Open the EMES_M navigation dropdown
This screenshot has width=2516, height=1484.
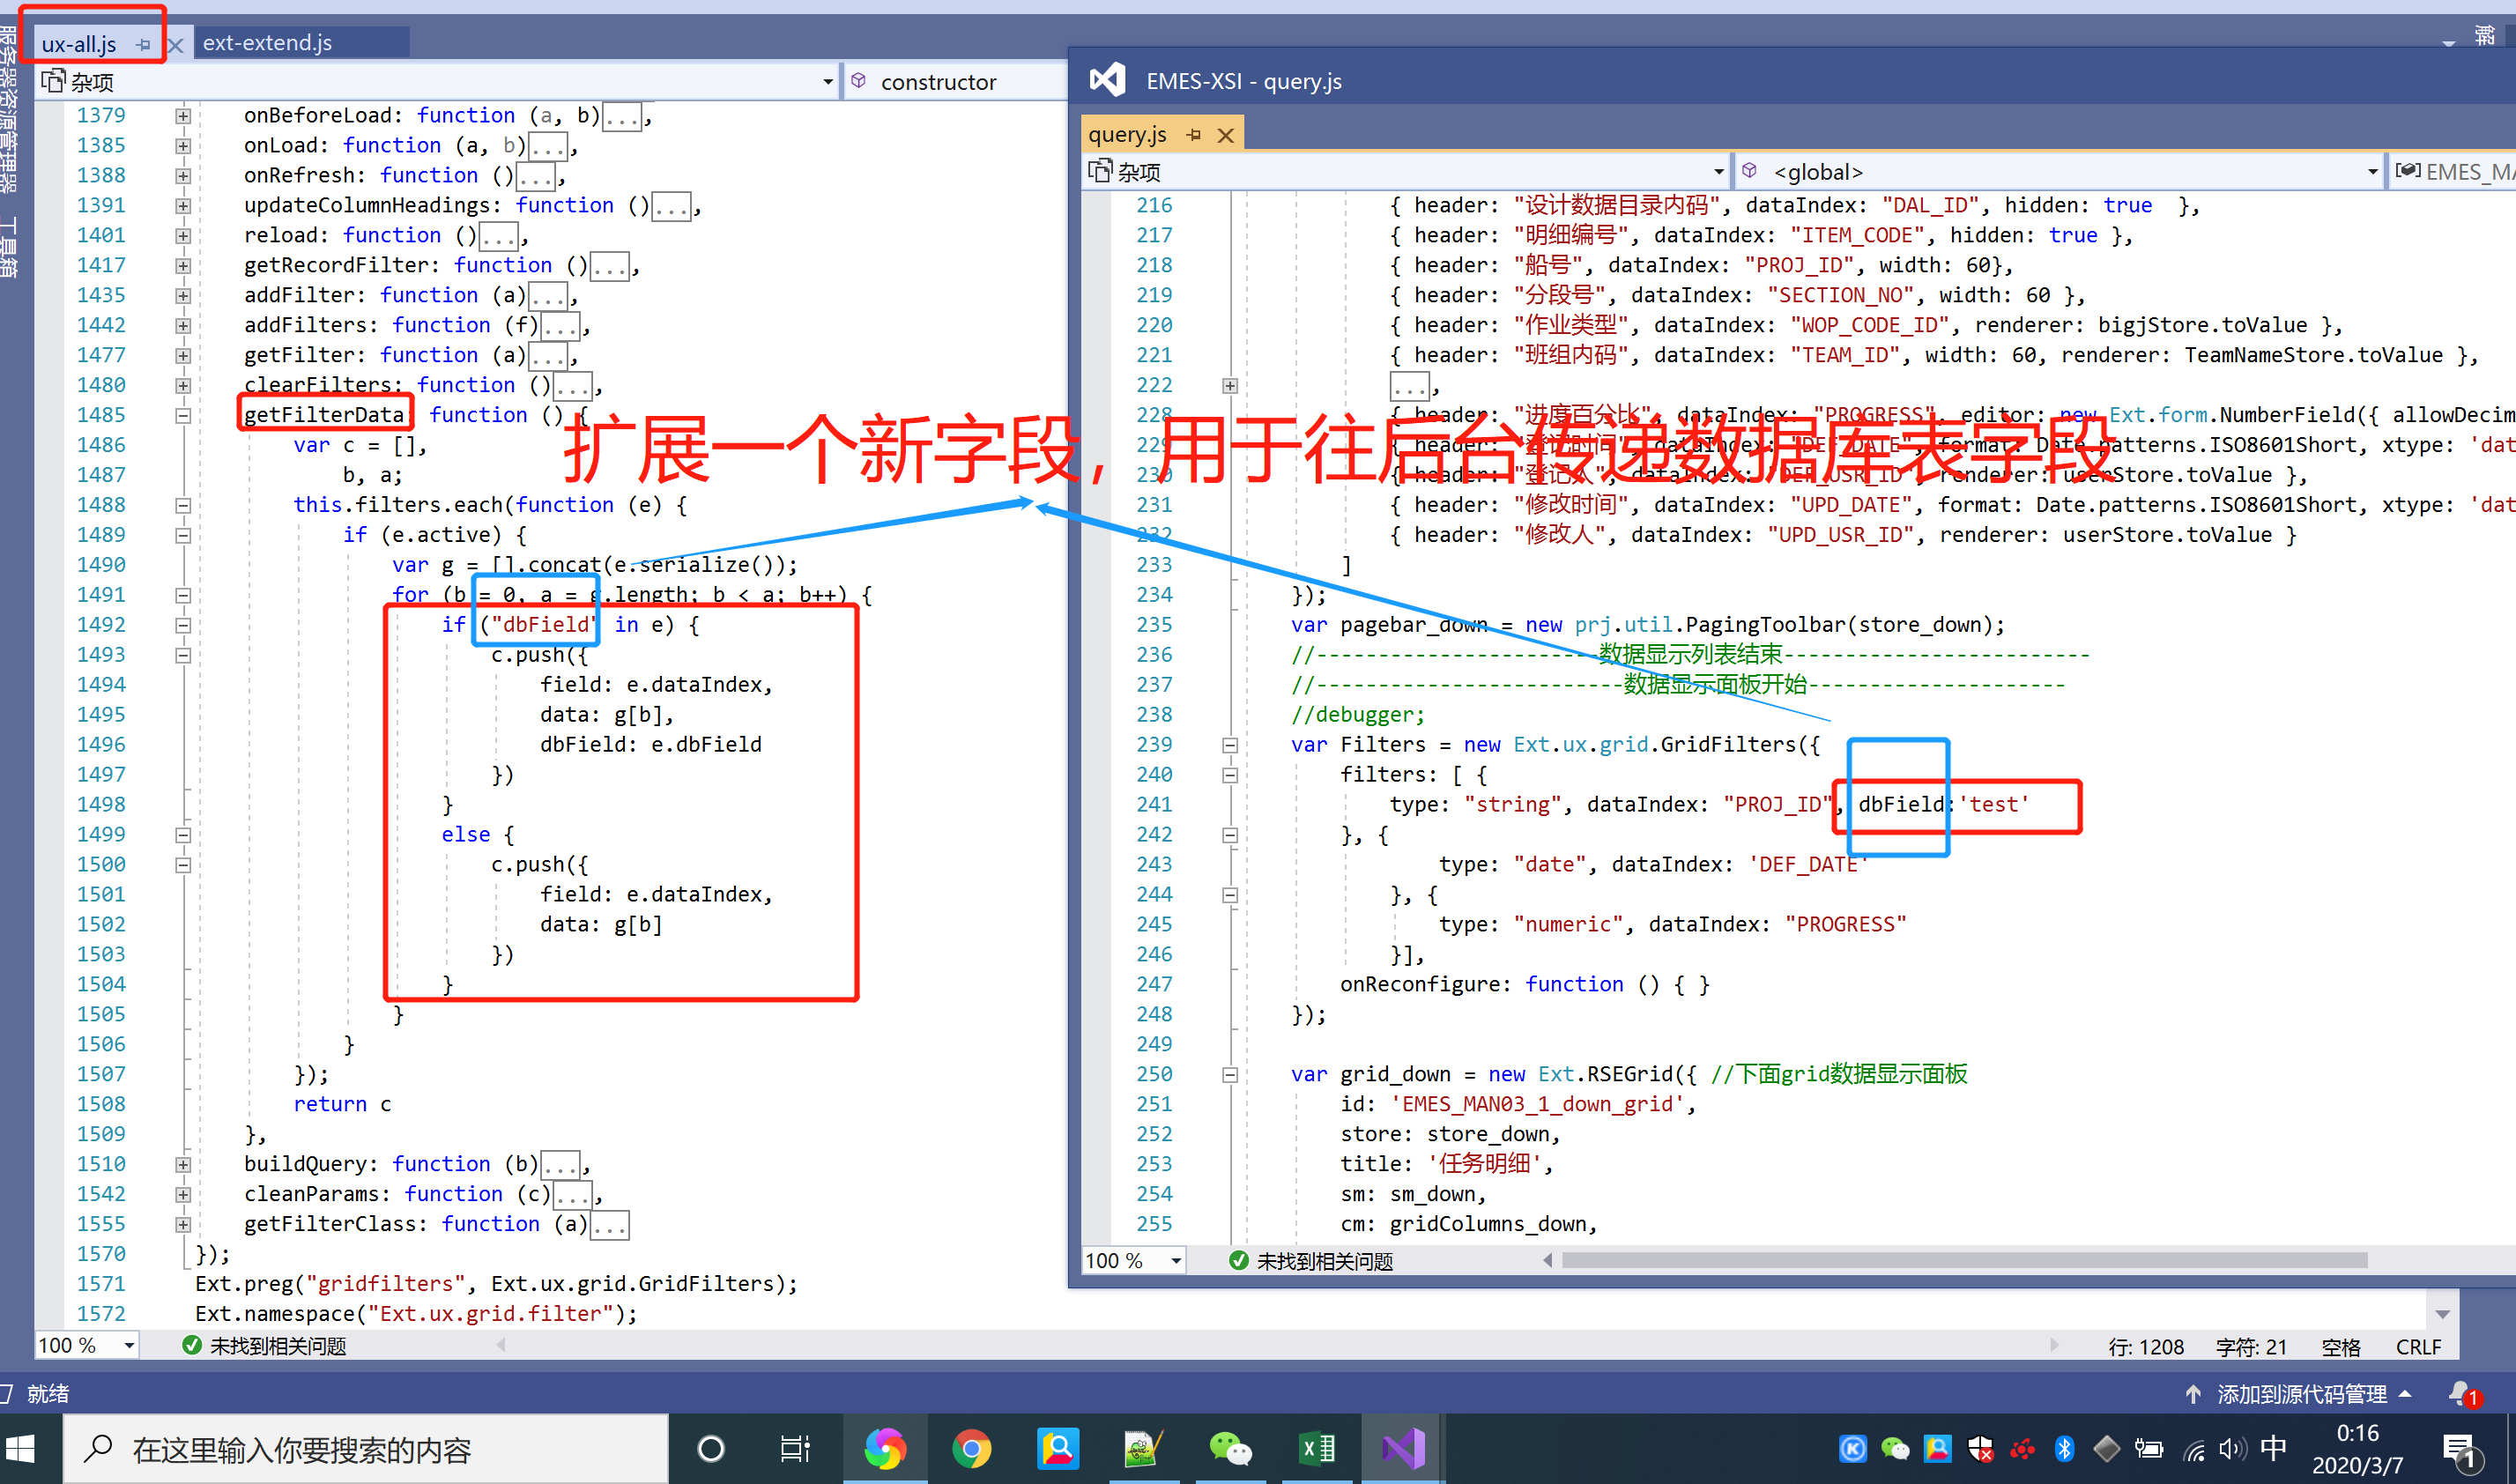pyautogui.click(x=2452, y=172)
